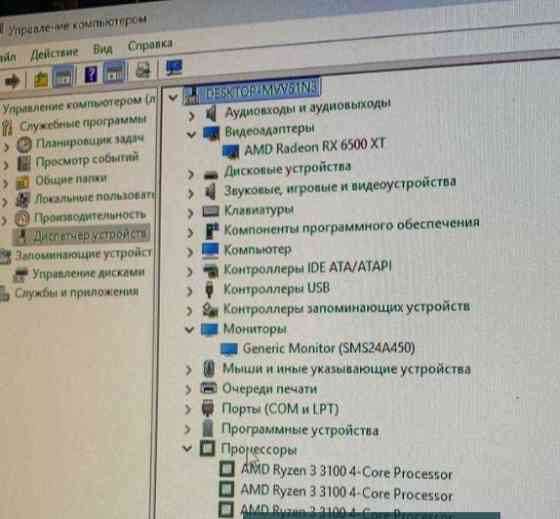Click the Дисковые устройства drive icon
Viewport: 560px width, 519px height.
pos(210,175)
